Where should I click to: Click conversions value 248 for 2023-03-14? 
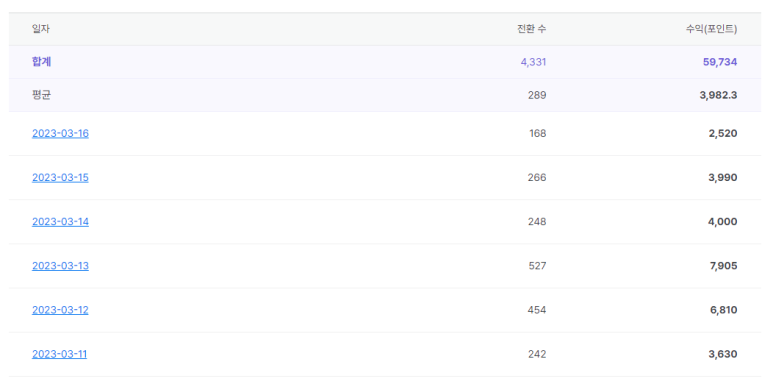[x=537, y=221]
